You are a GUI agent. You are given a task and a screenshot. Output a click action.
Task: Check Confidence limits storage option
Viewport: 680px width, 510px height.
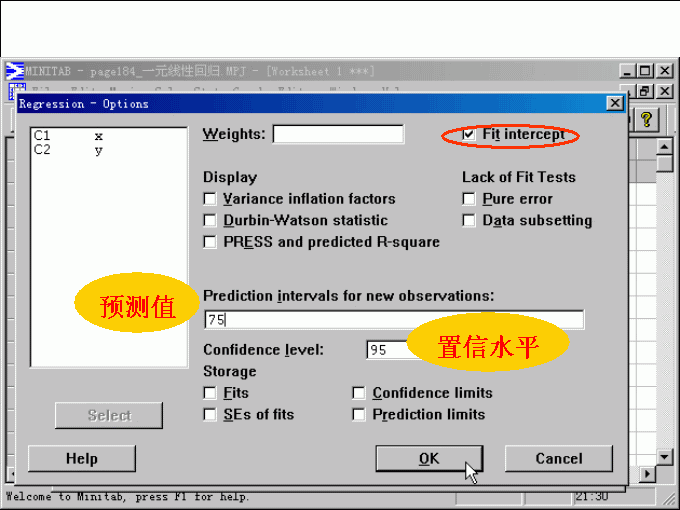[359, 393]
